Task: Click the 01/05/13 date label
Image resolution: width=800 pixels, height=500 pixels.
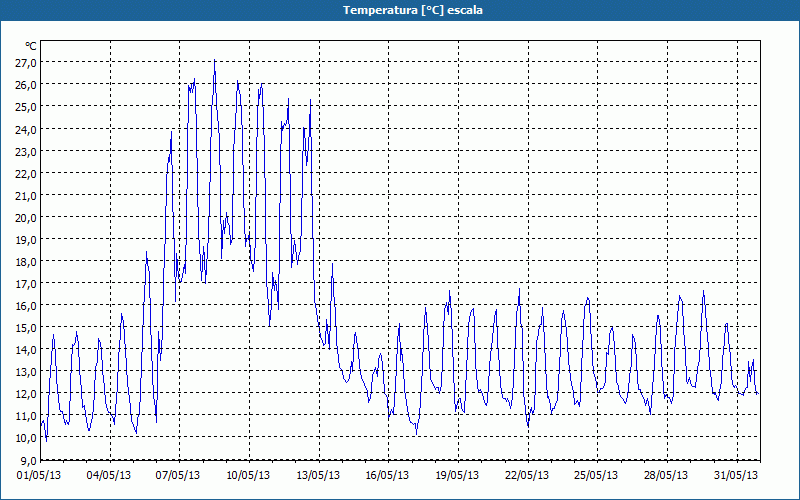Action: coord(39,475)
